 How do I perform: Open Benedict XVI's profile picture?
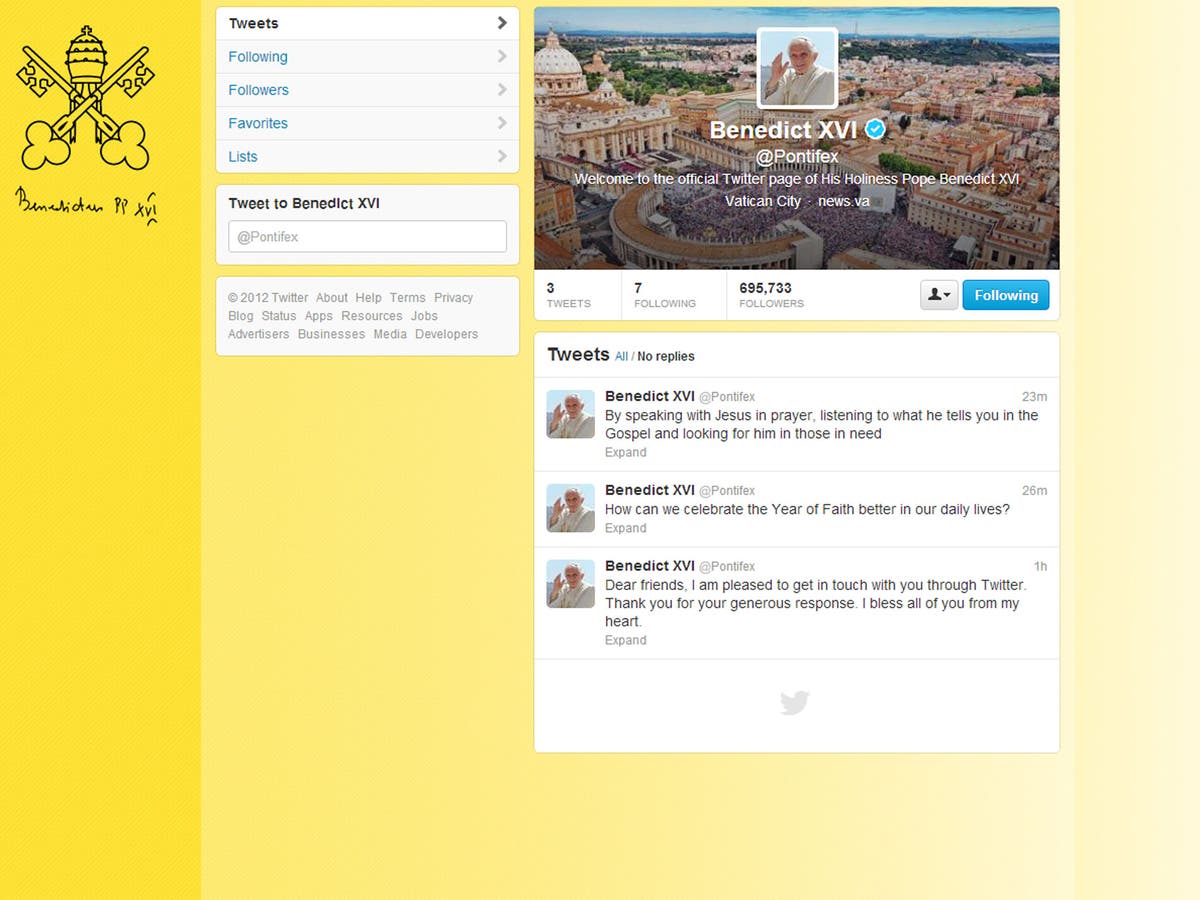click(x=795, y=68)
